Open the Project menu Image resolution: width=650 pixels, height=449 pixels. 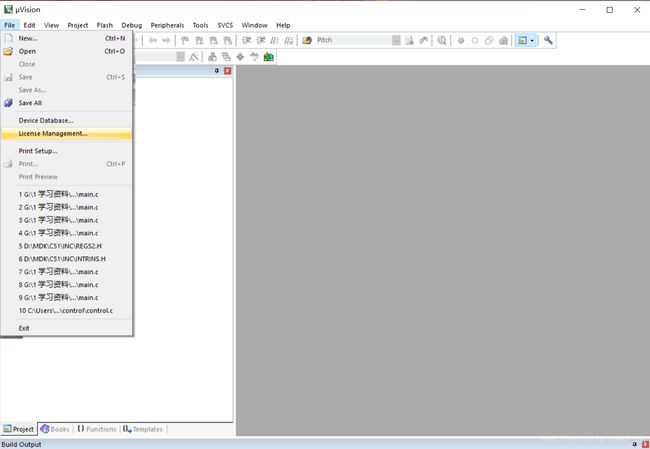78,25
